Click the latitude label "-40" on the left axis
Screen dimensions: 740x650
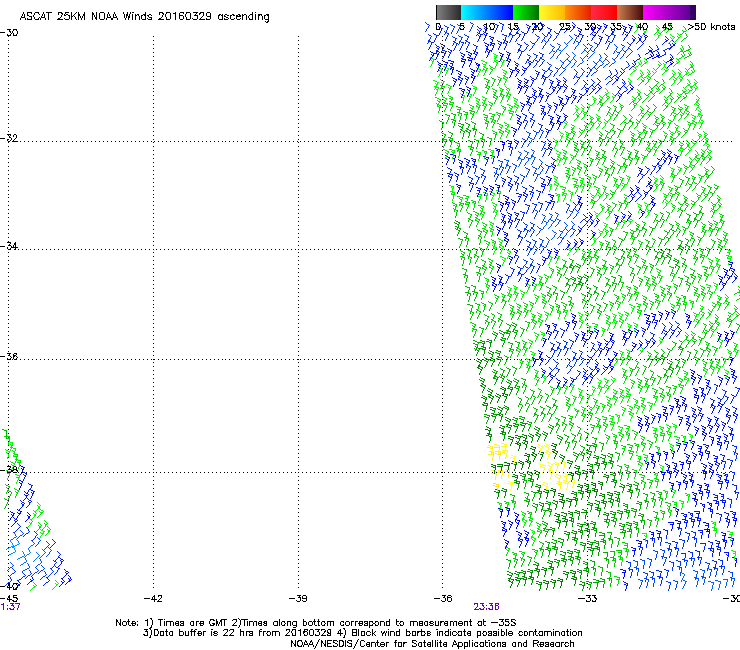click(x=9, y=586)
